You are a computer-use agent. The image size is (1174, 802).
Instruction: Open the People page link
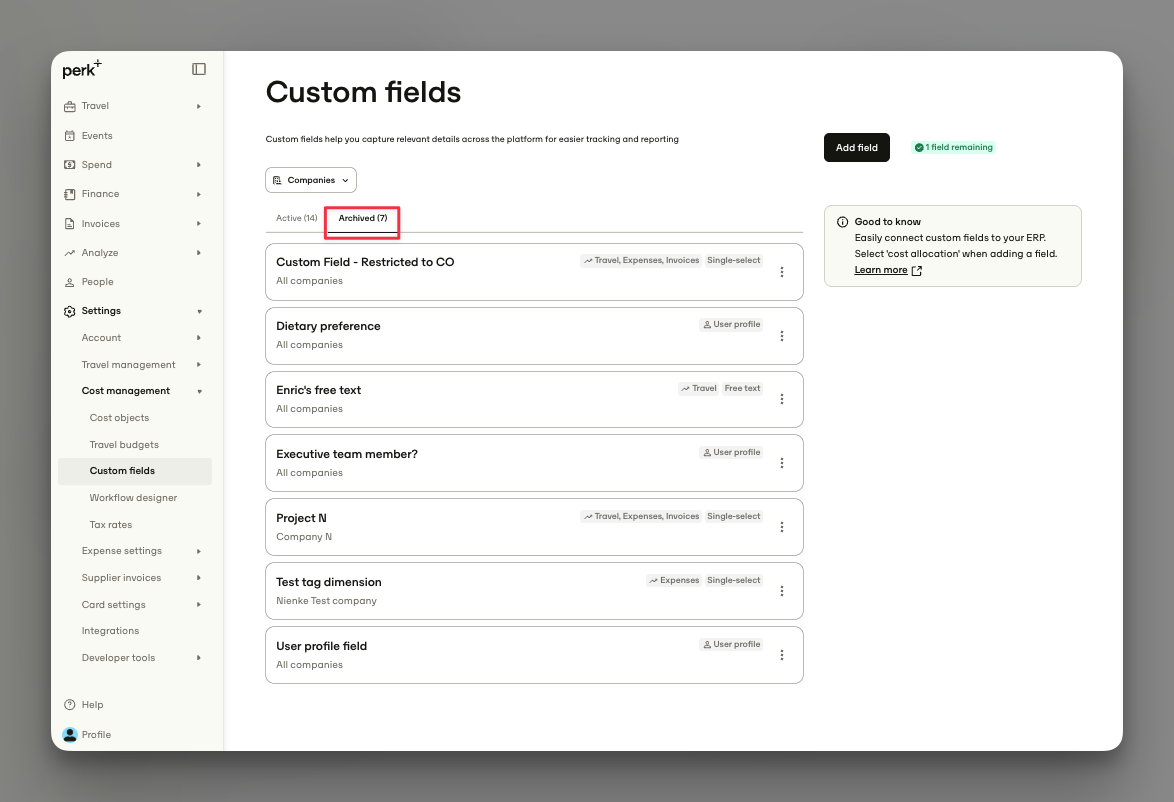97,282
